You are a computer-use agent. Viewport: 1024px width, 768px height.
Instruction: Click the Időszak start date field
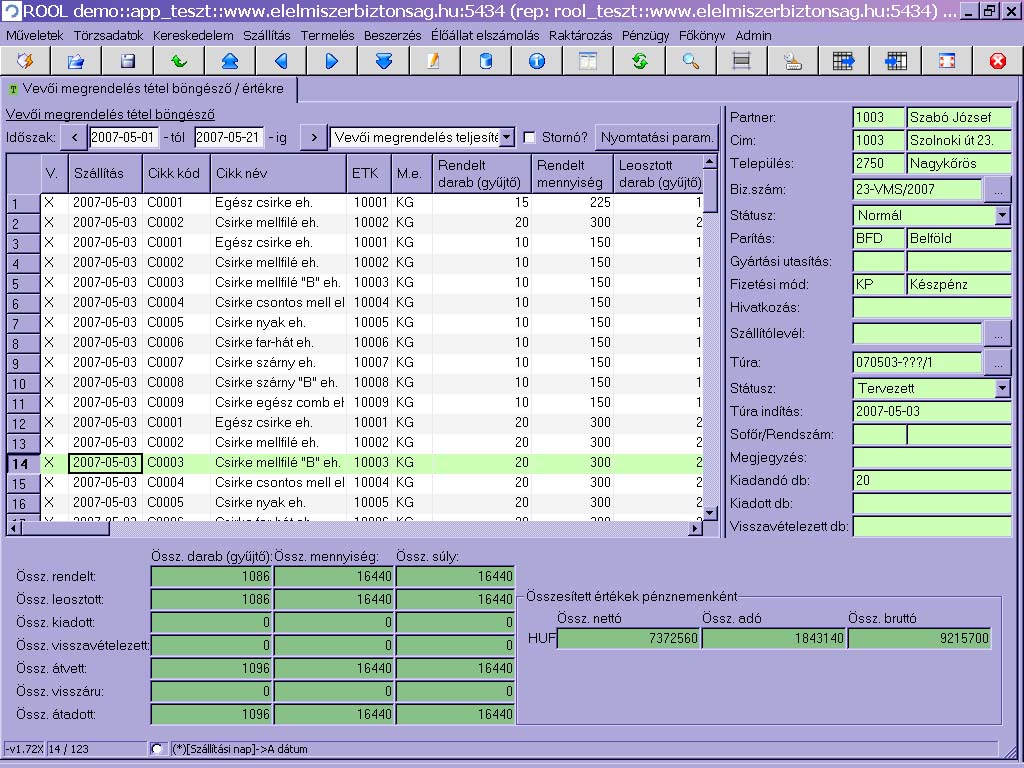click(123, 137)
